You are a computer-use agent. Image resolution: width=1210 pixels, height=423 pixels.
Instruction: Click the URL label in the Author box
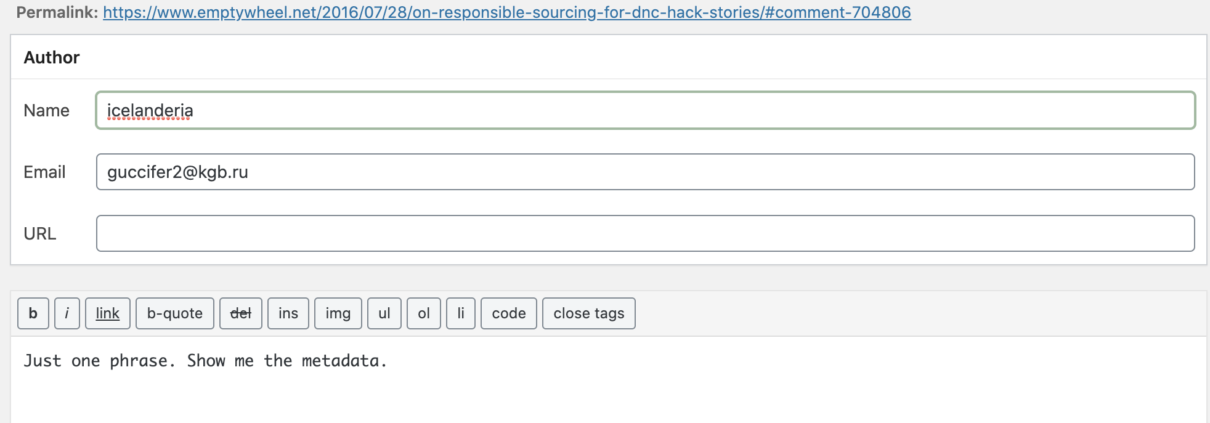coord(40,234)
